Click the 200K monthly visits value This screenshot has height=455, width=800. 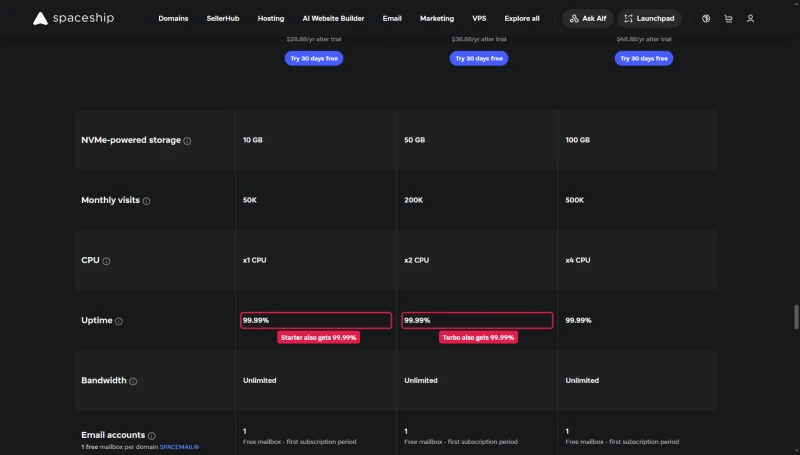click(x=413, y=200)
